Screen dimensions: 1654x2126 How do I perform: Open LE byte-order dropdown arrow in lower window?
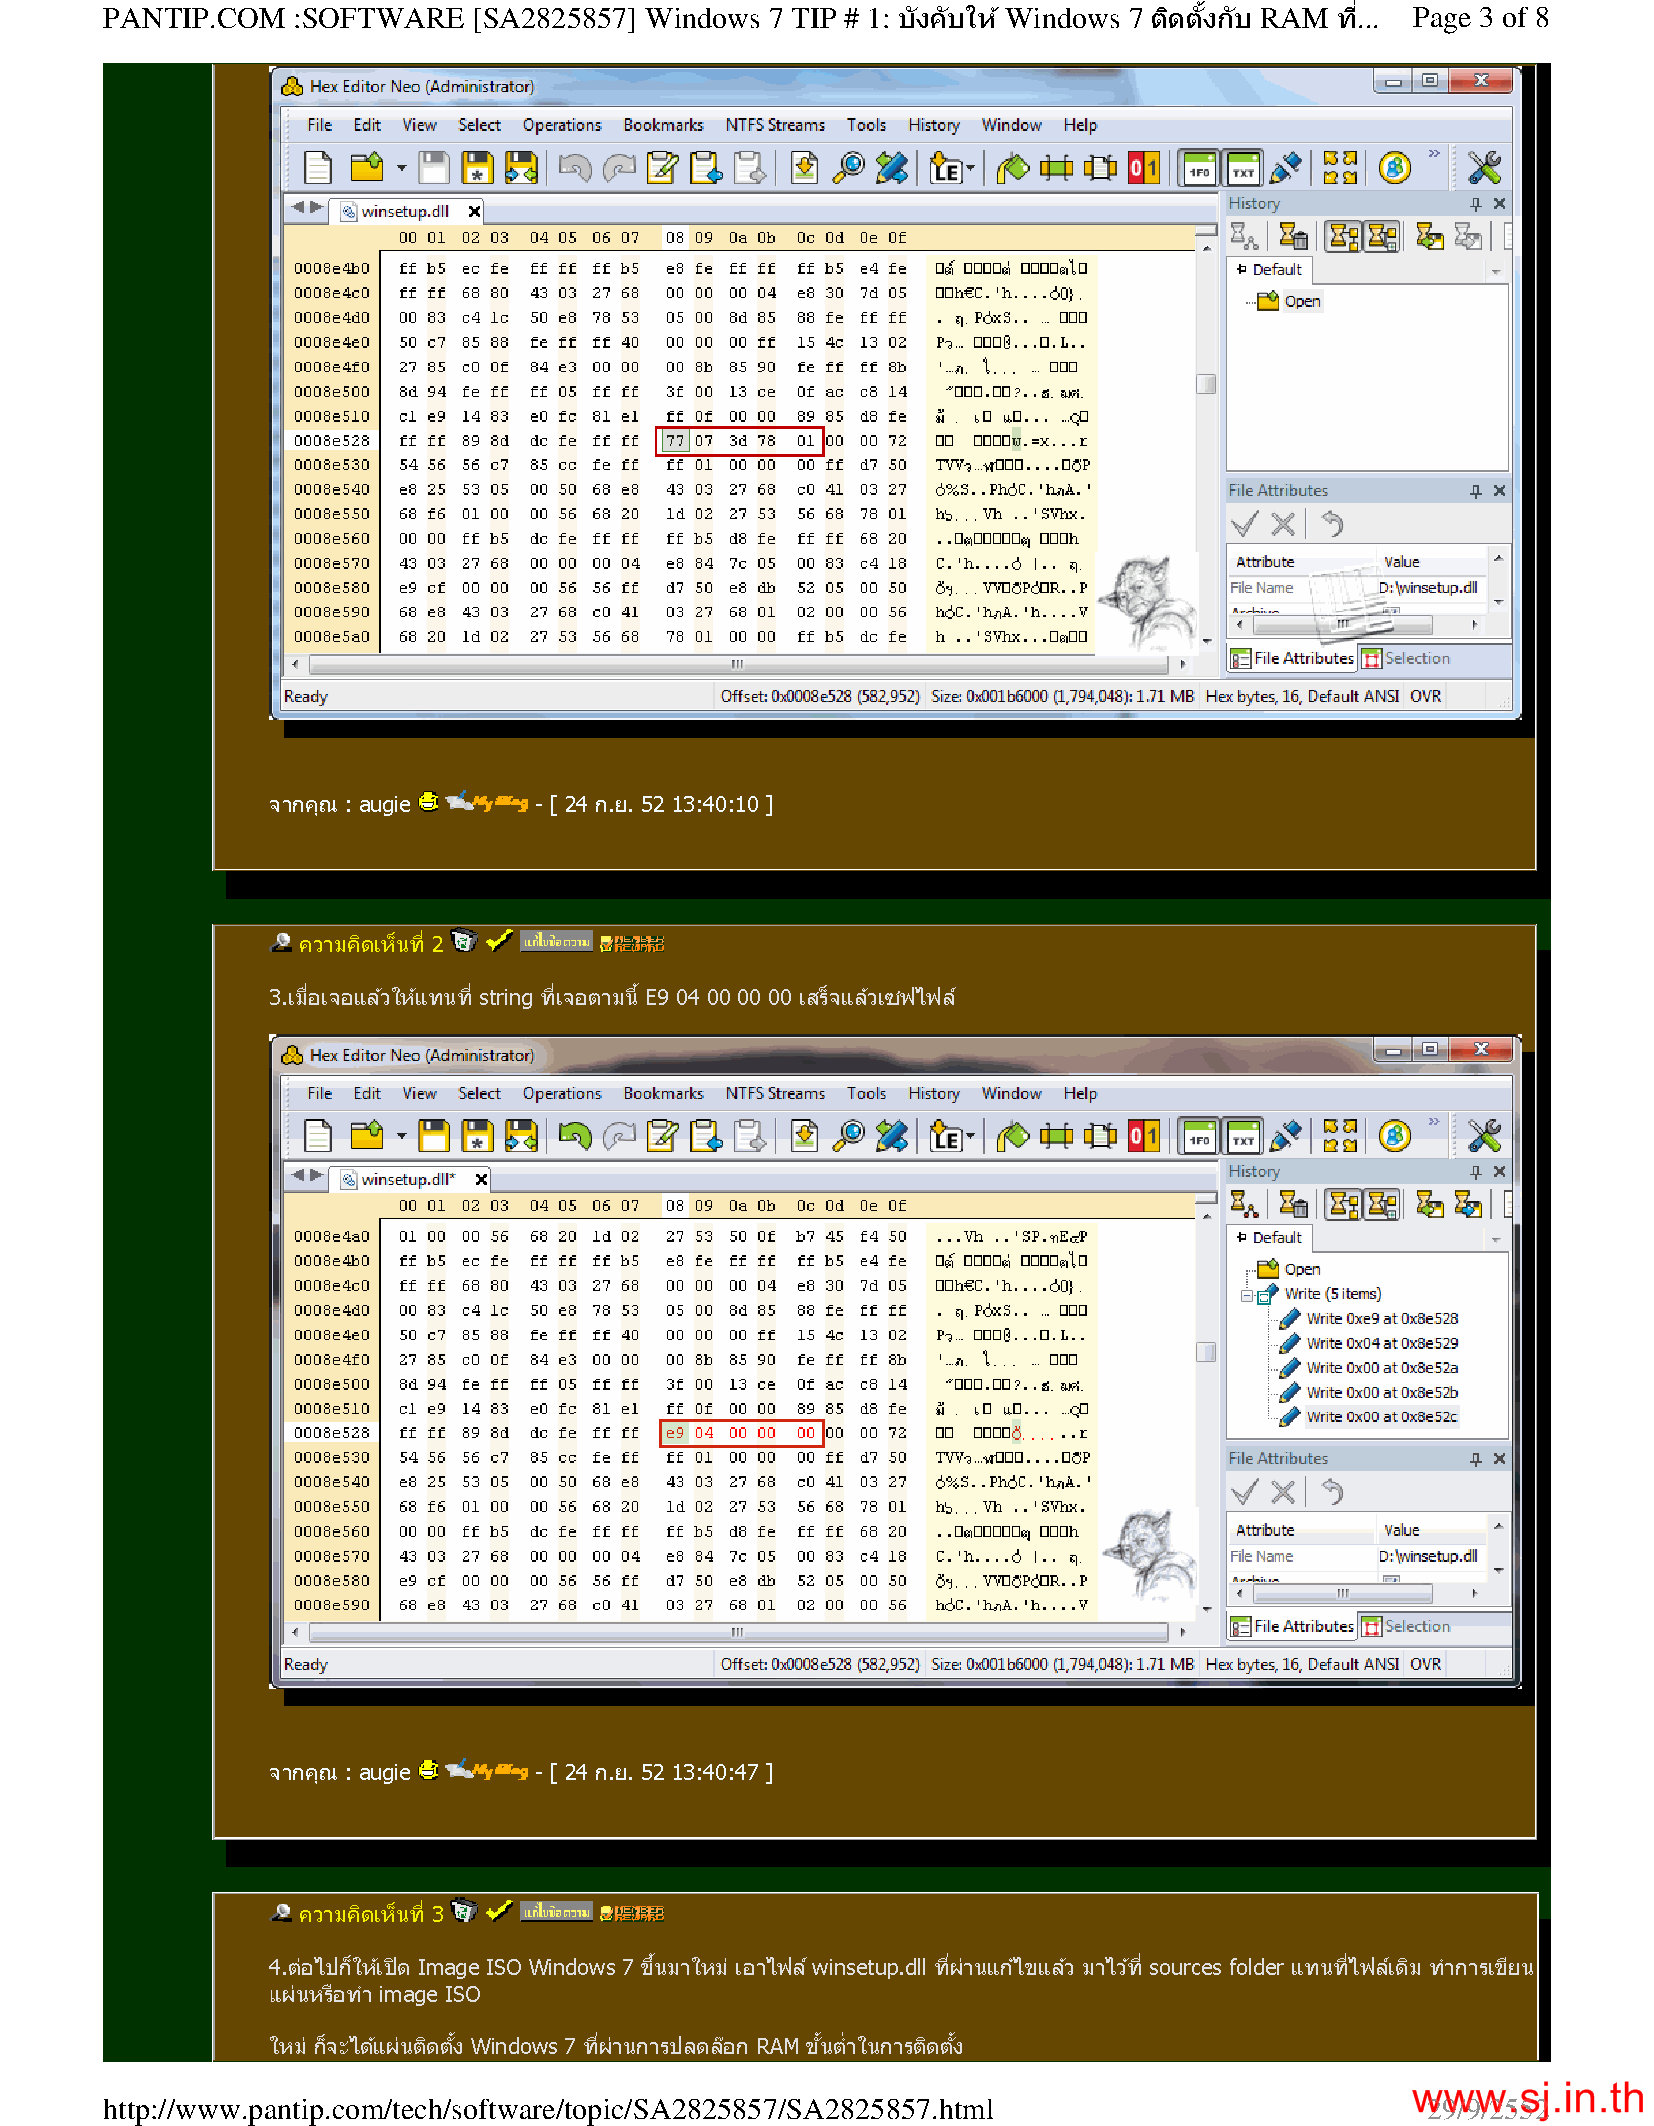click(x=970, y=1137)
